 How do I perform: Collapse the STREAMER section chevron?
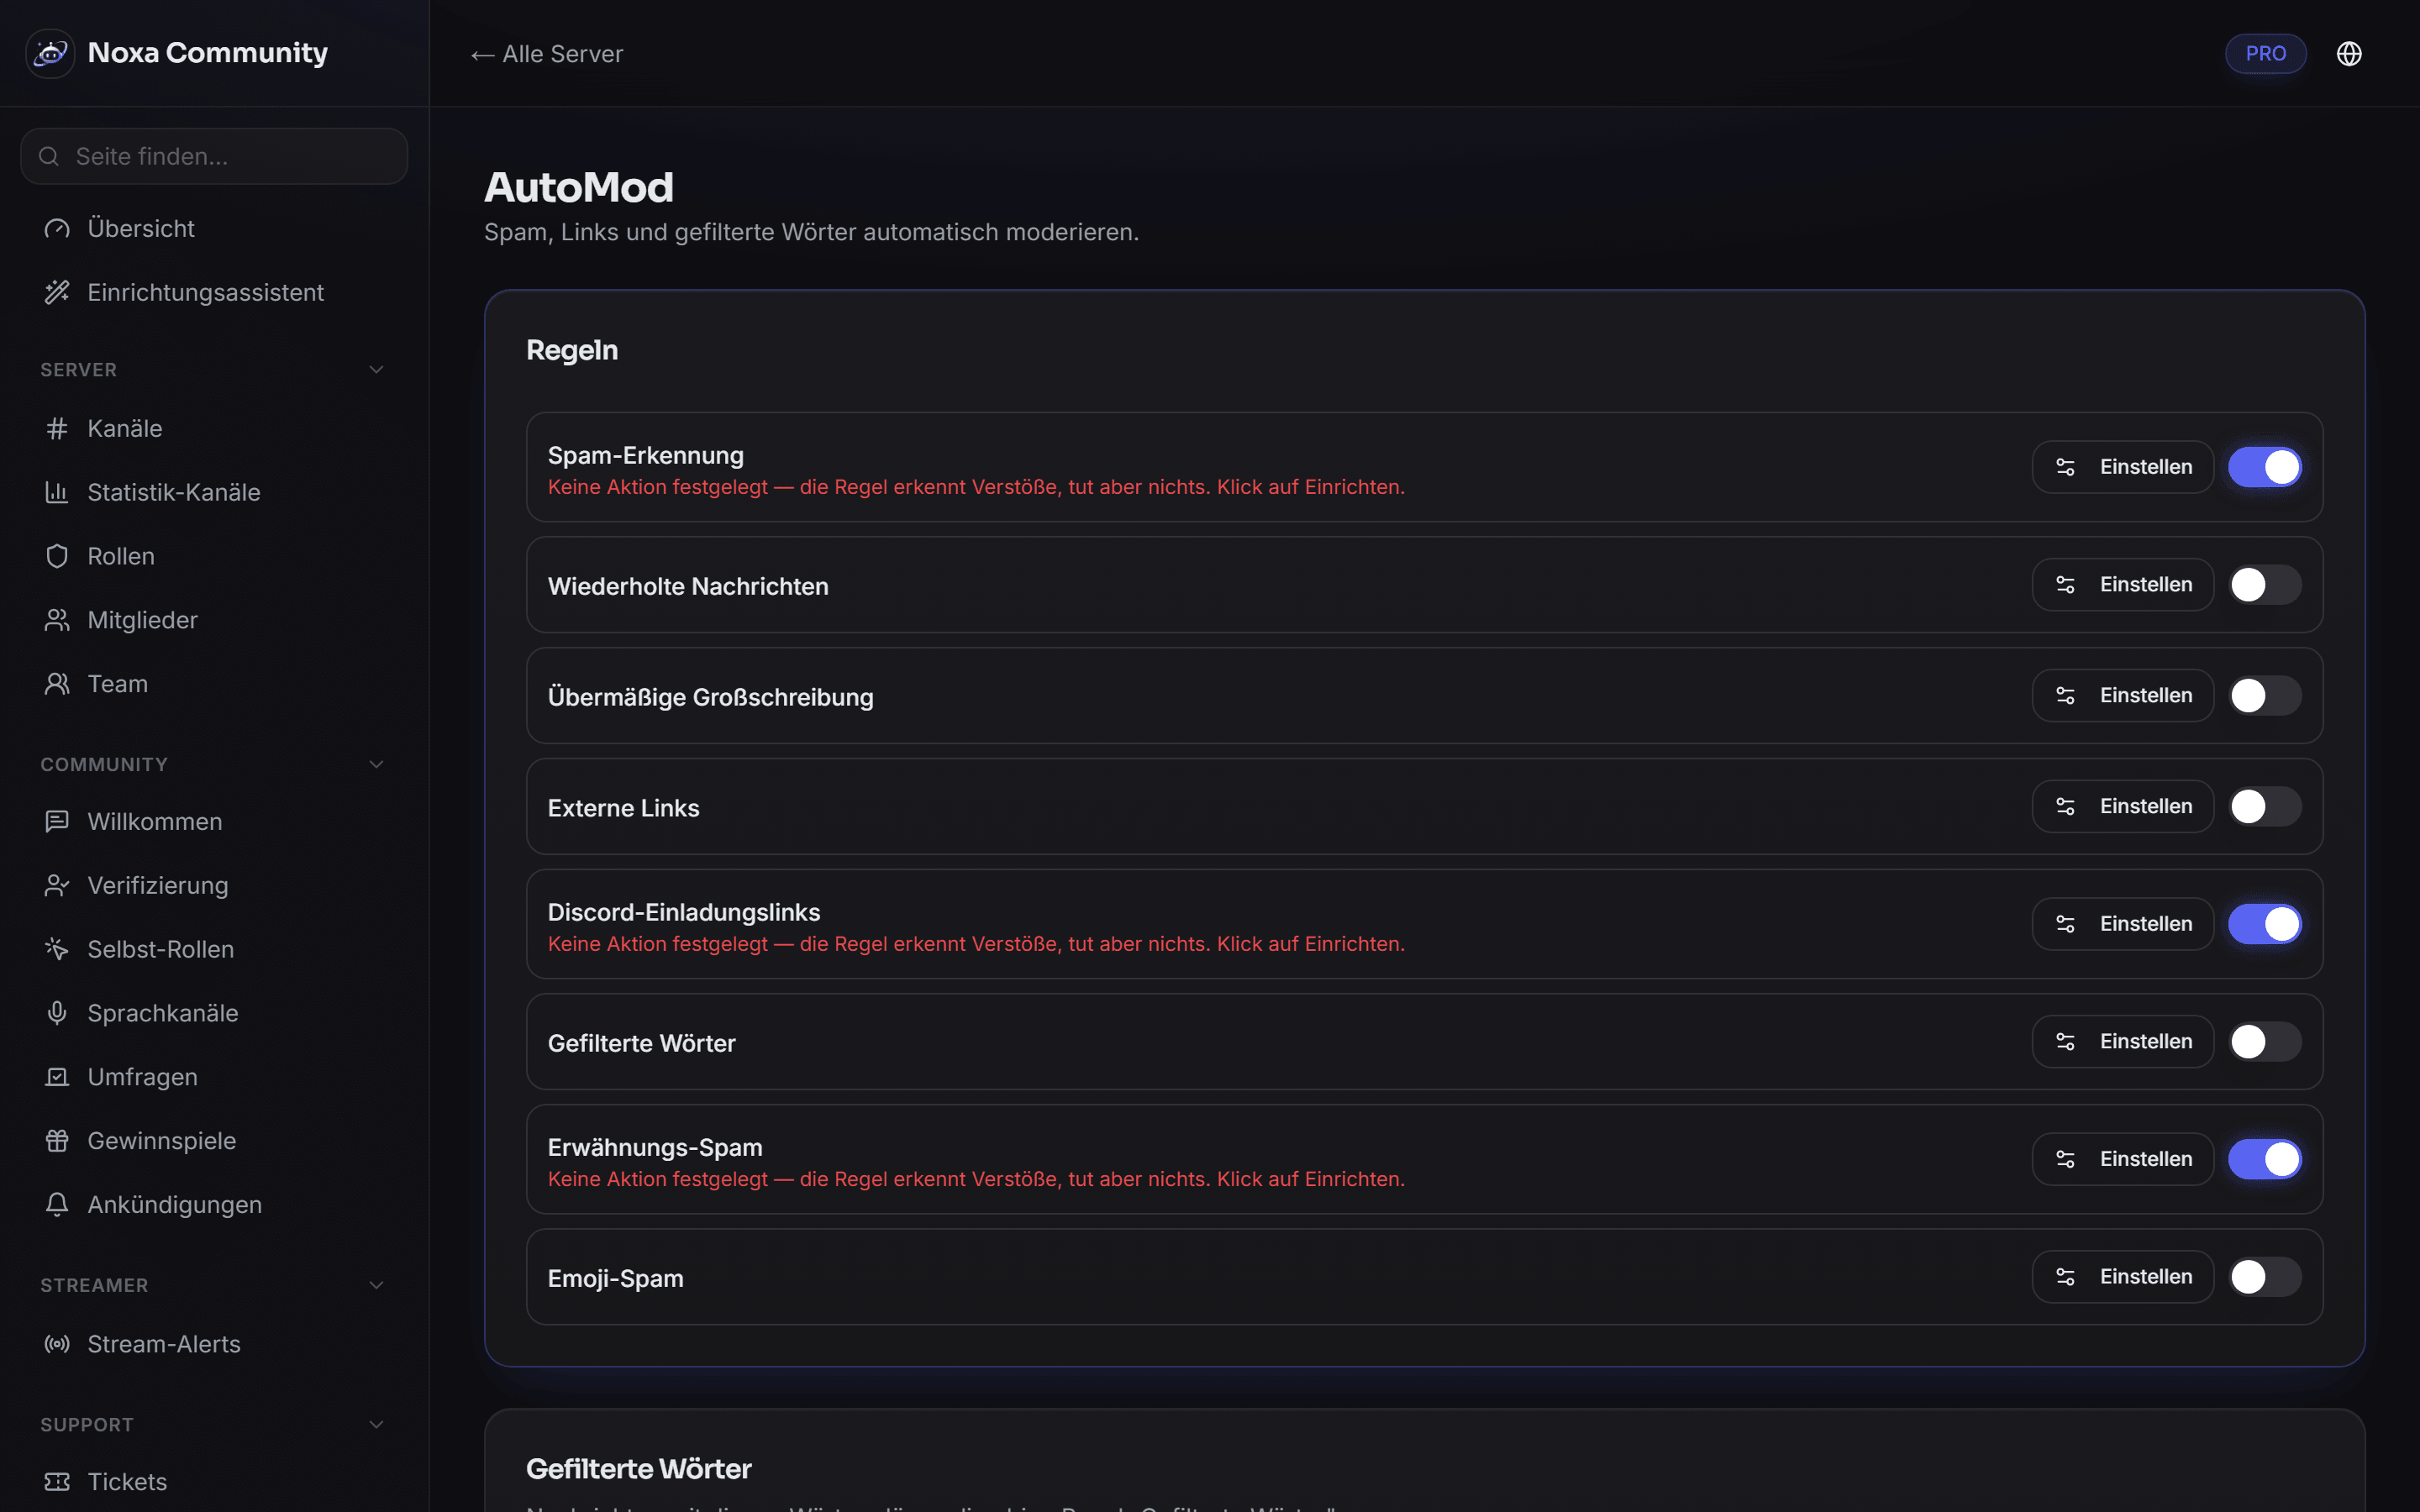[x=376, y=1286]
